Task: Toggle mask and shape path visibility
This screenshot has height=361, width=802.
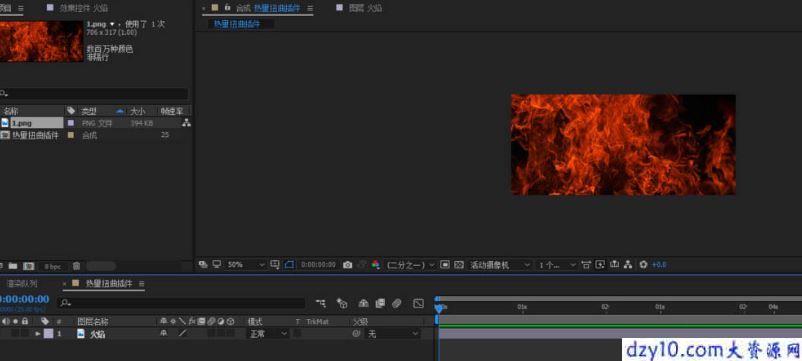Action: click(289, 264)
